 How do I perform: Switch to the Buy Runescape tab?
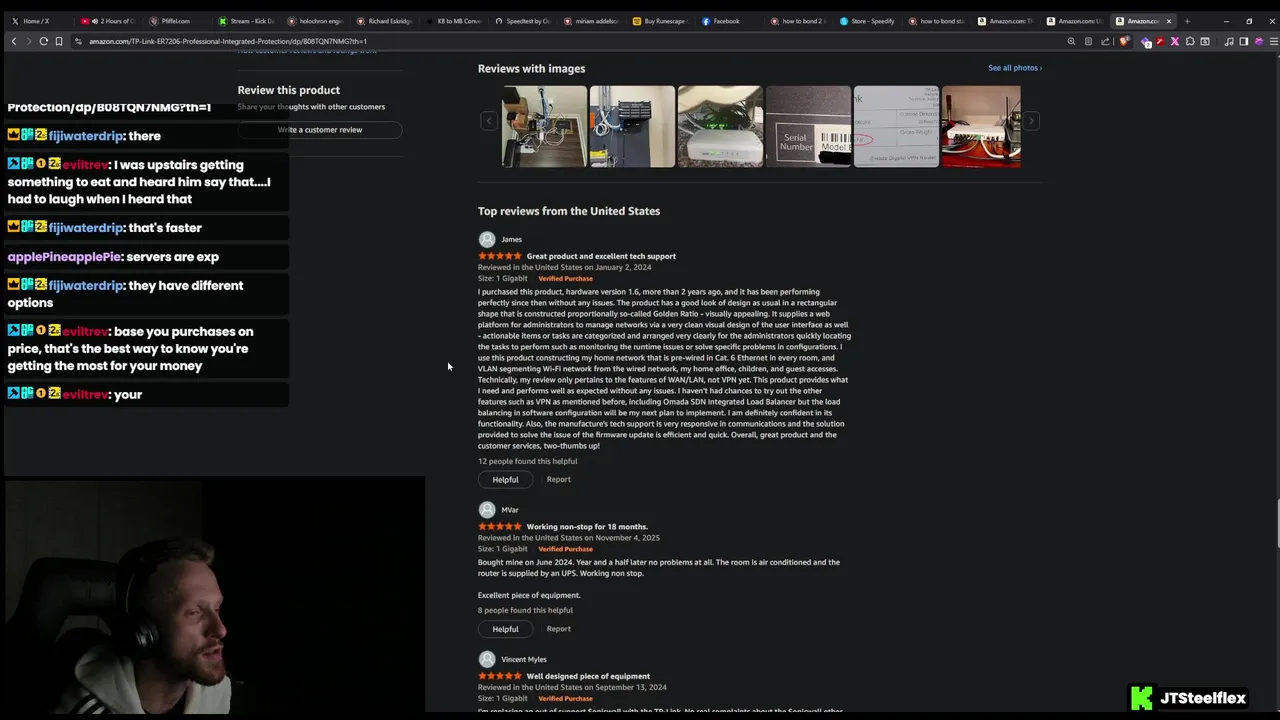click(660, 21)
